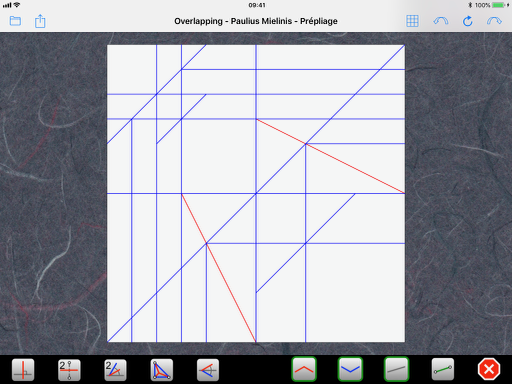Toggle gray crease line type

click(396, 369)
